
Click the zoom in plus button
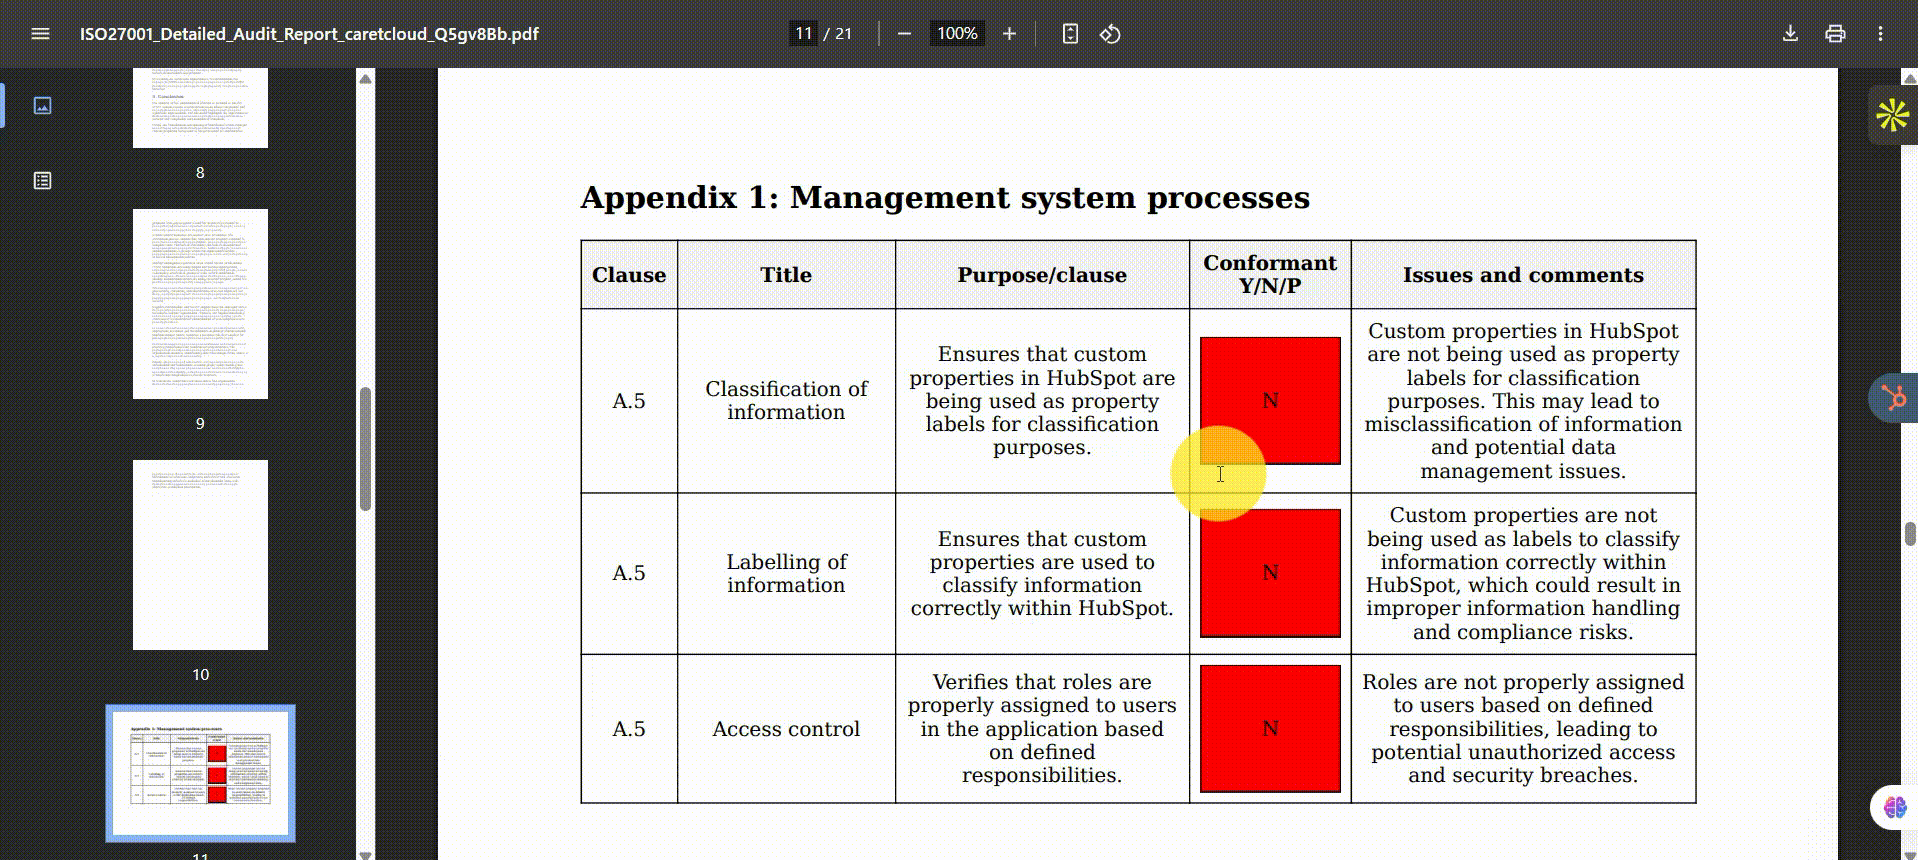(1009, 34)
